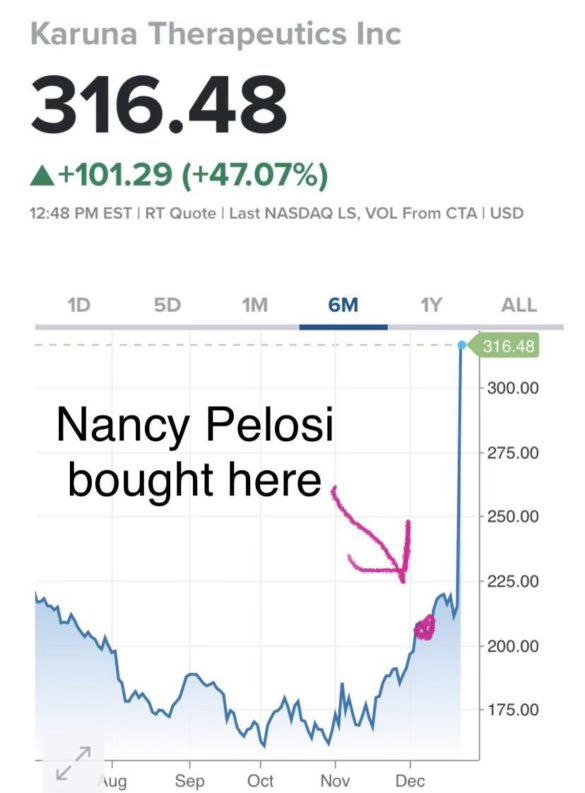This screenshot has height=793, width=585.
Task: Open the 1Y chart view
Action: (431, 305)
